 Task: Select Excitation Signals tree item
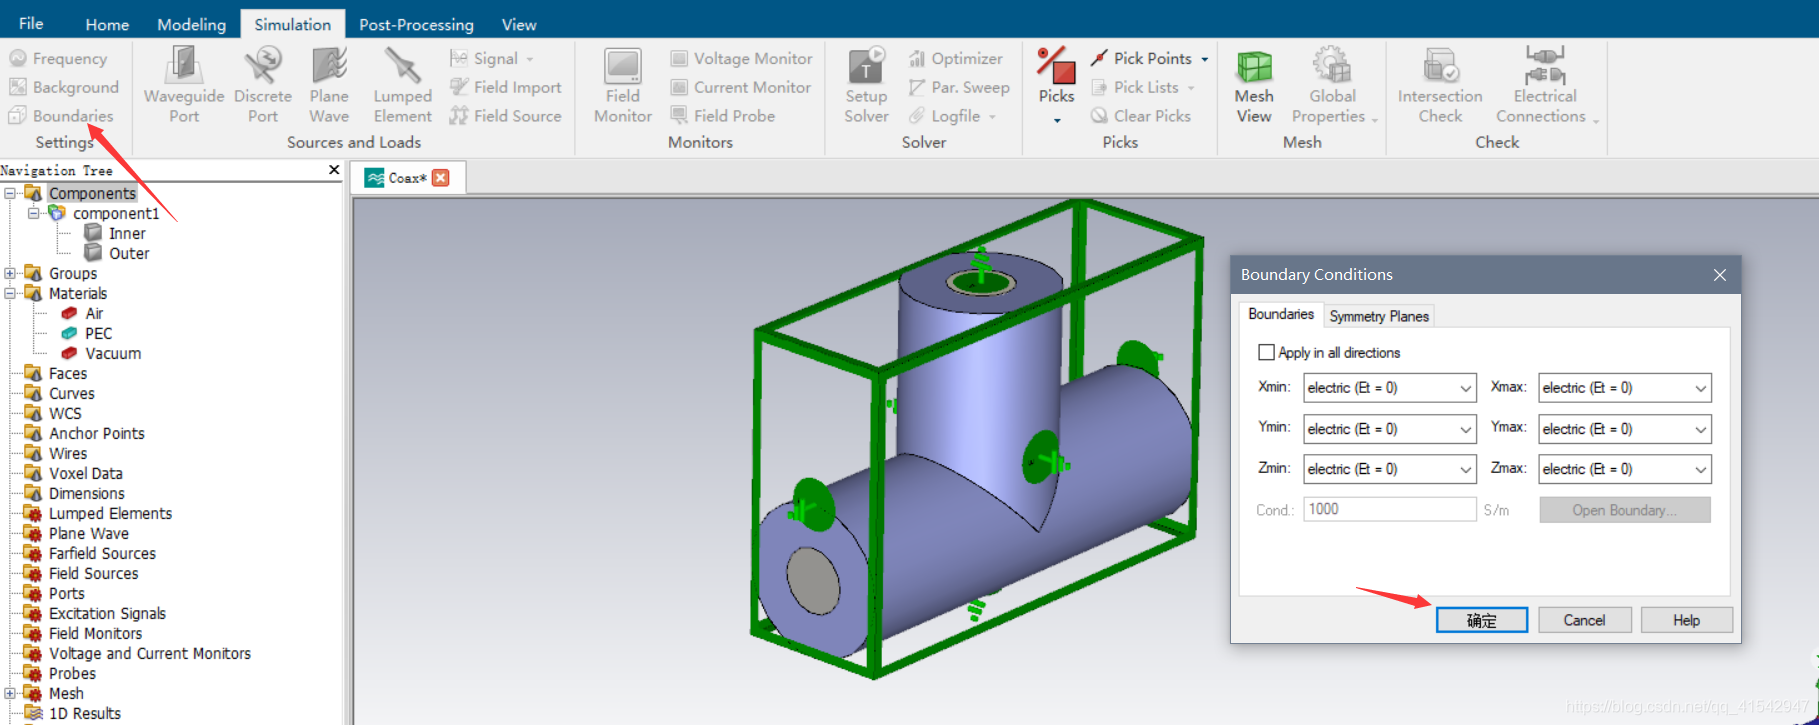click(107, 613)
